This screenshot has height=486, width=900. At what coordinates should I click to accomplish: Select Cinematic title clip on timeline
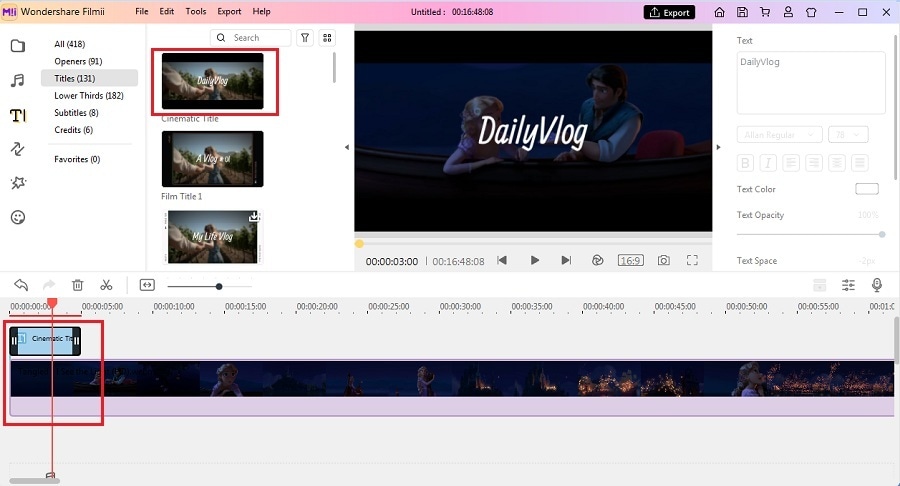pos(45,341)
